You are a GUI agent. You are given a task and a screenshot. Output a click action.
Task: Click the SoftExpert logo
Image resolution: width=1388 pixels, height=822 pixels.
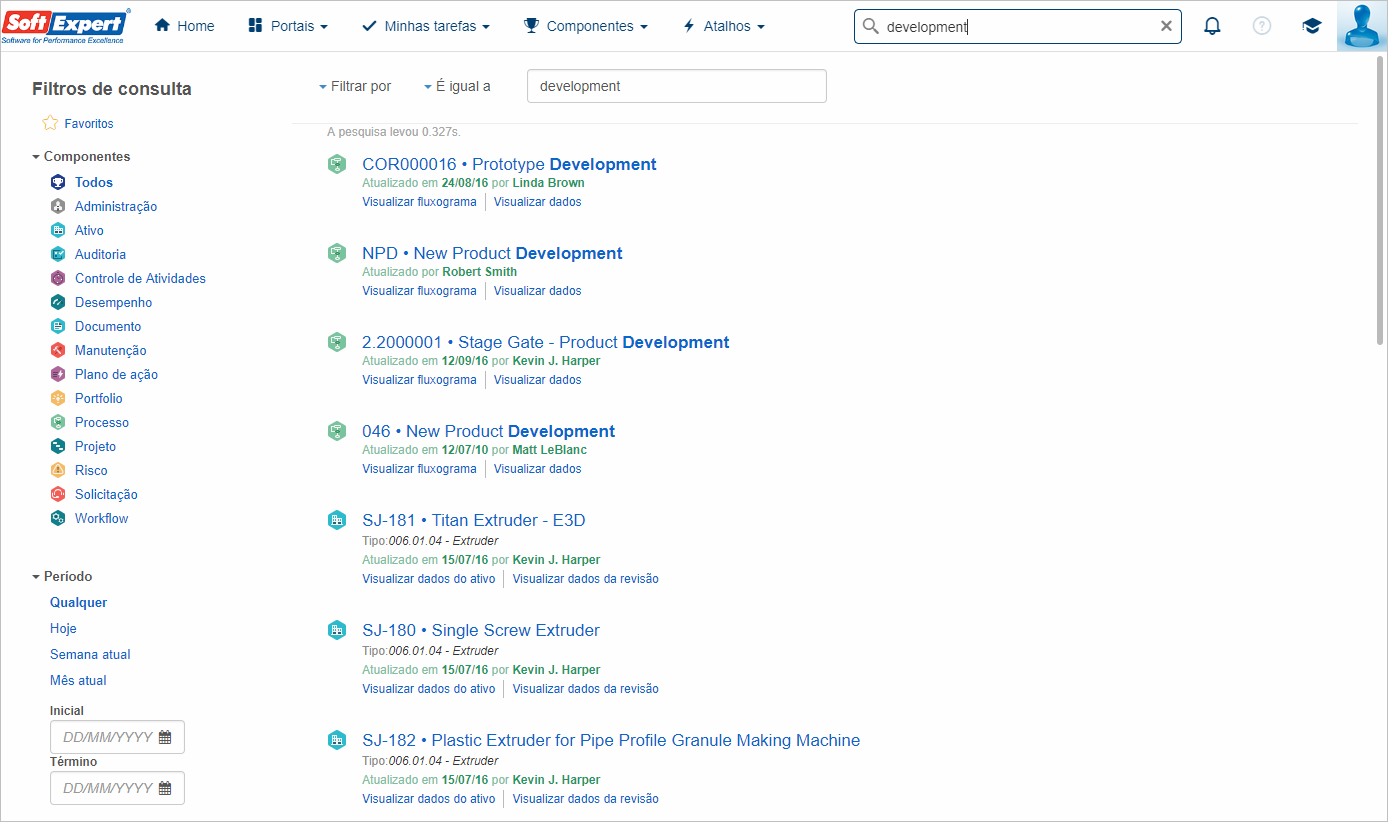point(66,26)
